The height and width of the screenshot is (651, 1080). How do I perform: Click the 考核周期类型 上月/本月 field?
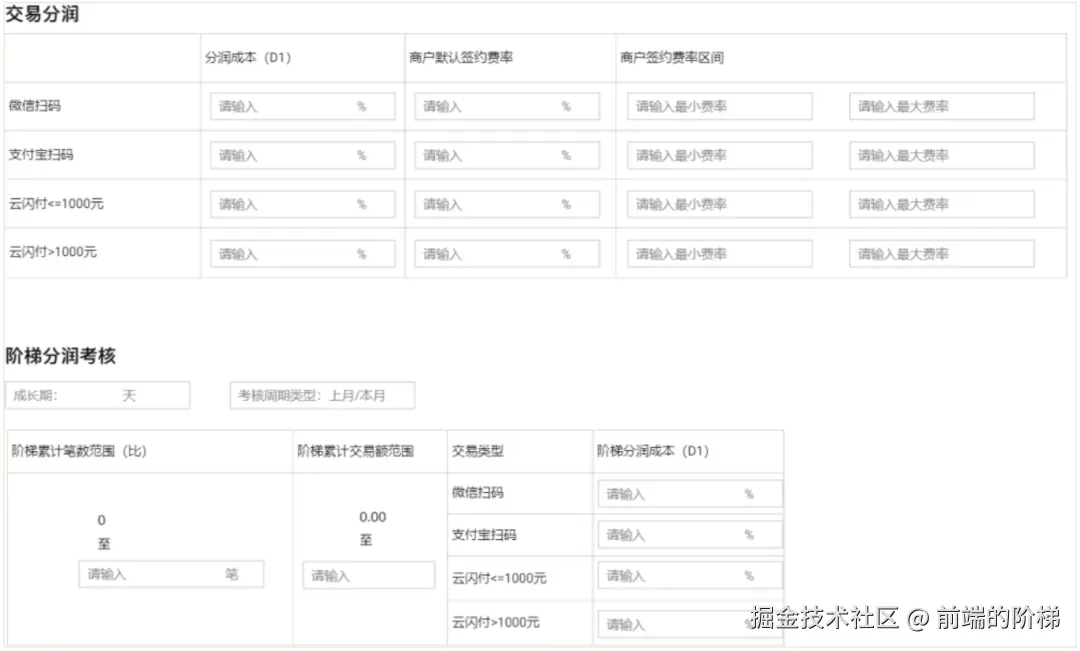click(x=322, y=395)
